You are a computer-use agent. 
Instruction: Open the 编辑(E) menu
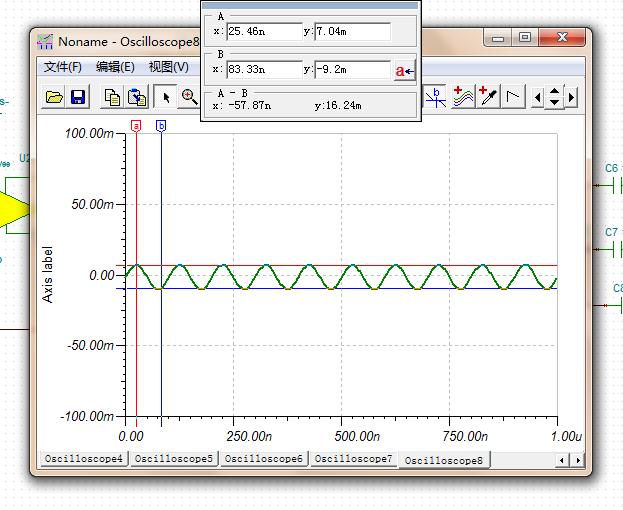pyautogui.click(x=115, y=67)
